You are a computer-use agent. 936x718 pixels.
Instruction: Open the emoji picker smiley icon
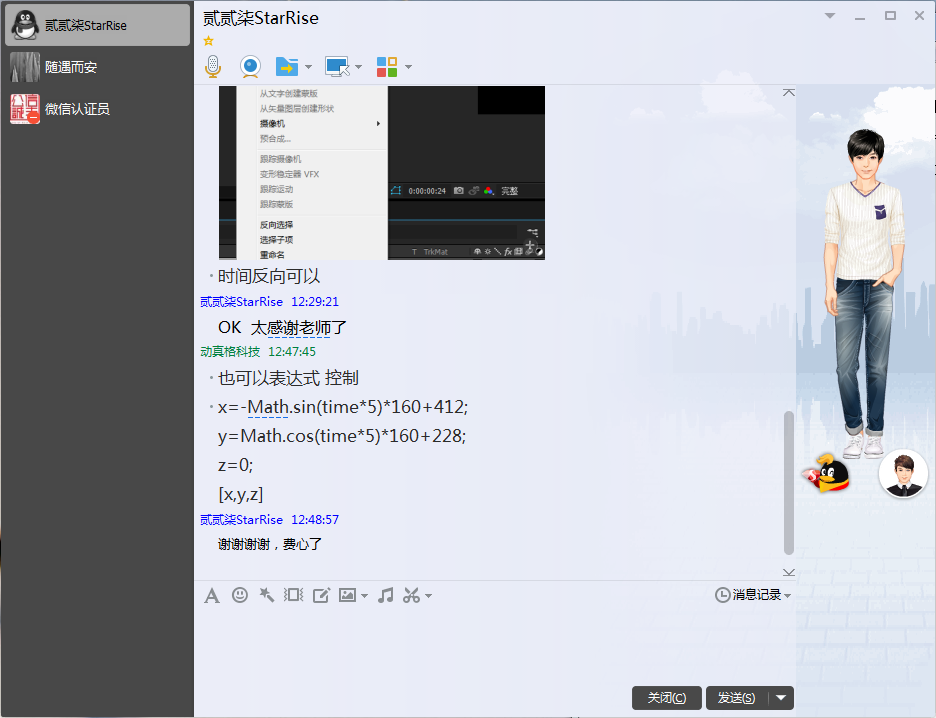[240, 595]
